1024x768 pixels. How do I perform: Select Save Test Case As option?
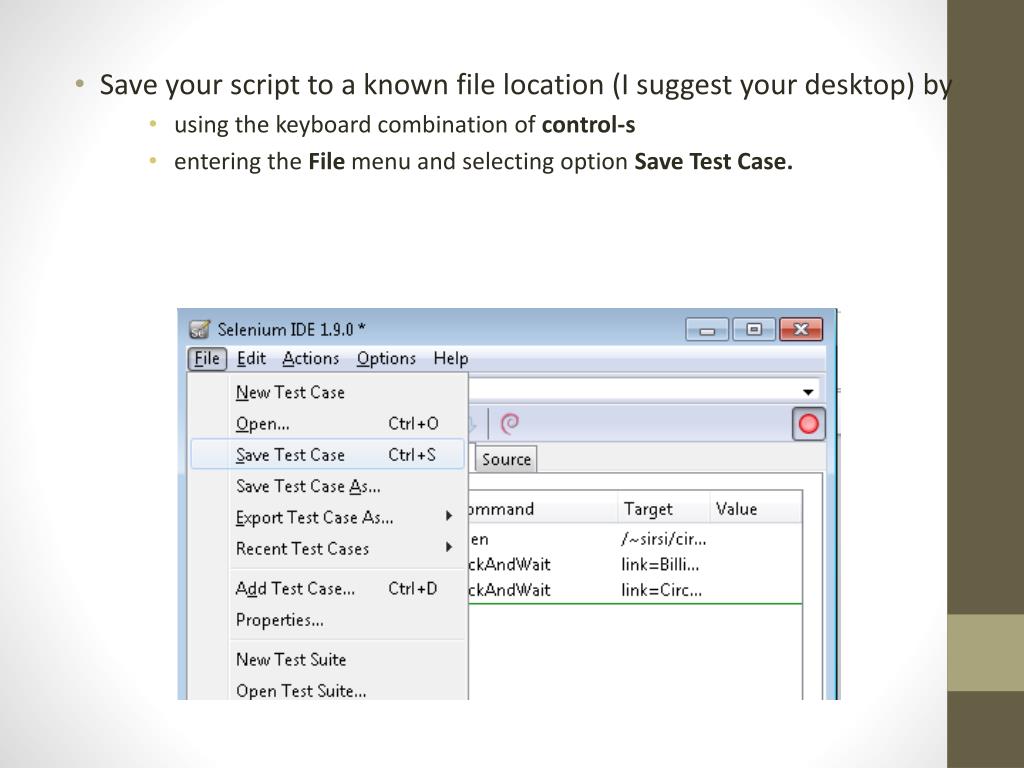click(x=308, y=486)
